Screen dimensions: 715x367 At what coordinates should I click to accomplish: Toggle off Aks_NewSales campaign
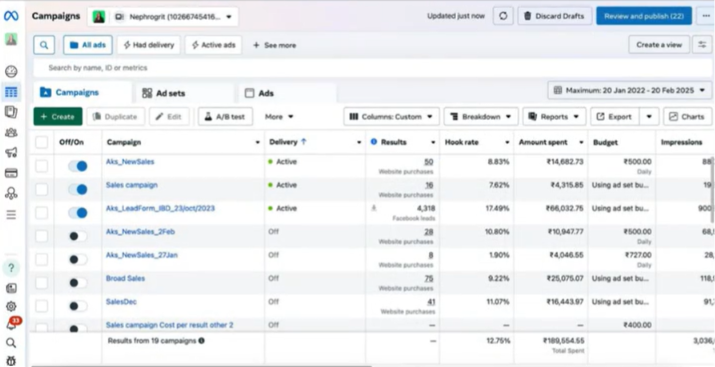click(x=78, y=166)
